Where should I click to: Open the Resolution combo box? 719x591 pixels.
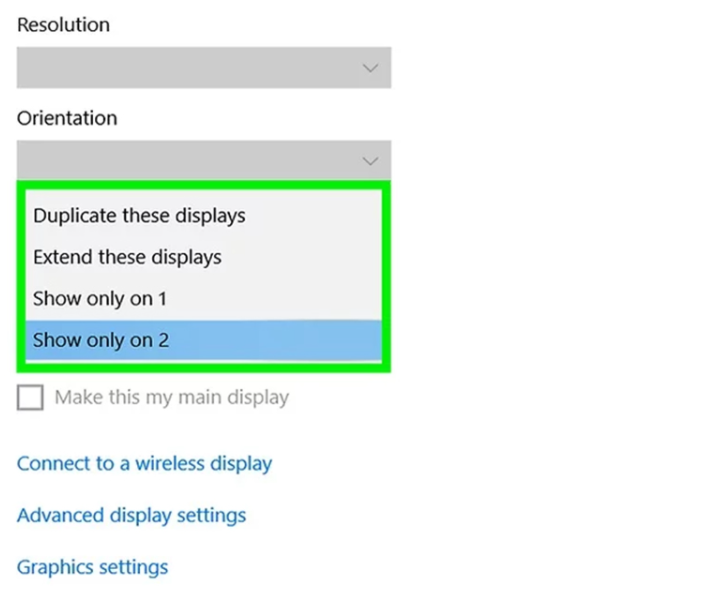coord(203,68)
